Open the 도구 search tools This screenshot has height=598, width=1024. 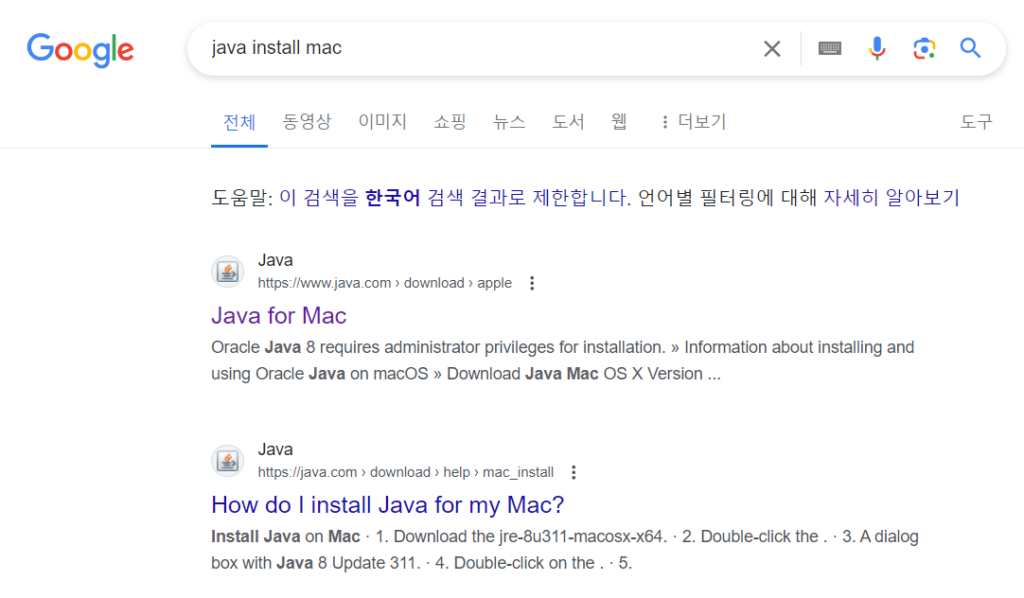click(976, 122)
